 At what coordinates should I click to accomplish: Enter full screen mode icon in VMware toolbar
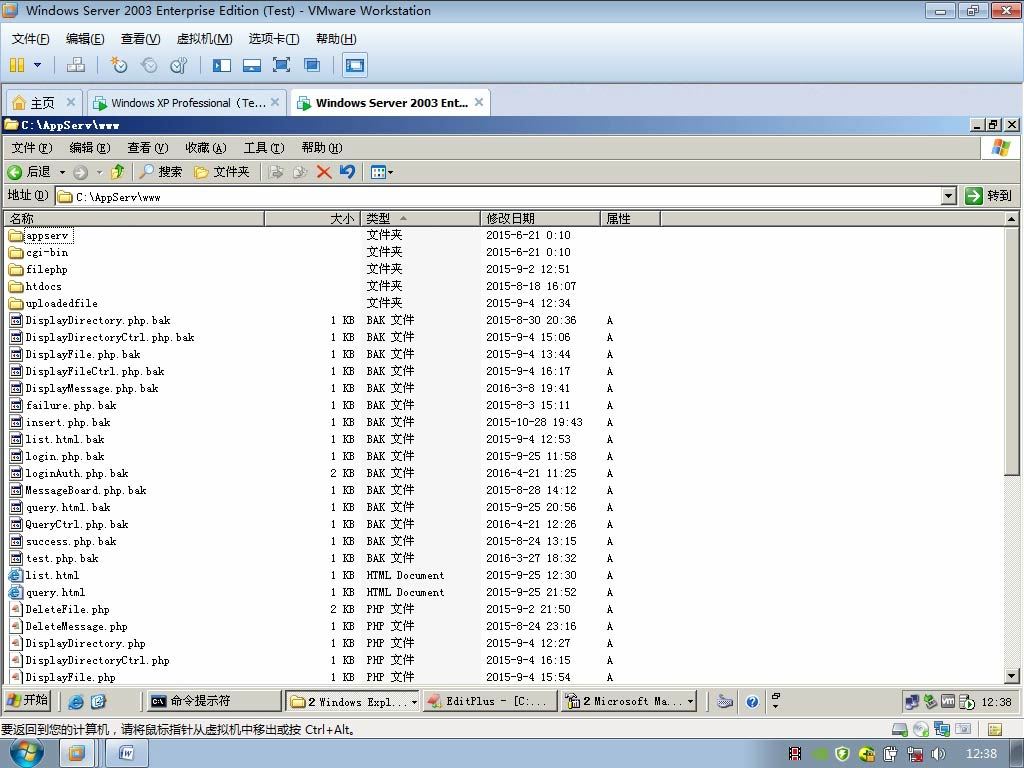click(281, 65)
